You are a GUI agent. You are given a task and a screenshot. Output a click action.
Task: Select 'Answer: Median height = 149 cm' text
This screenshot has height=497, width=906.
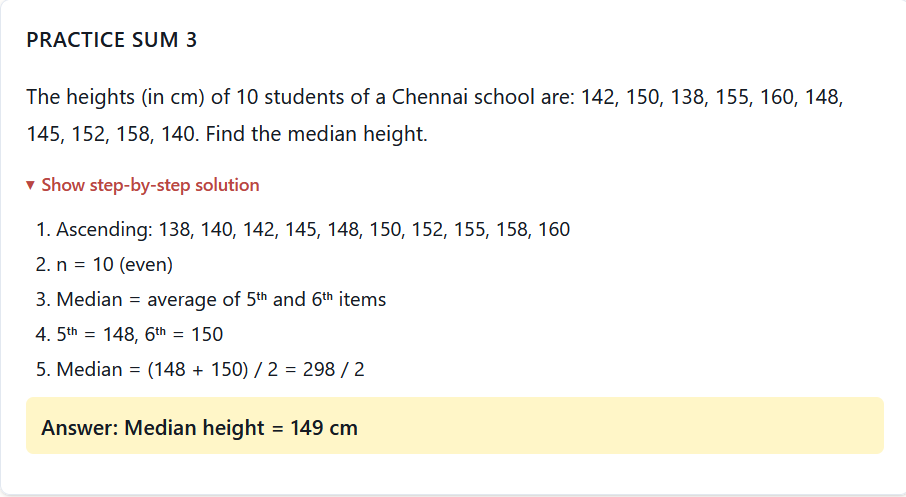point(199,428)
